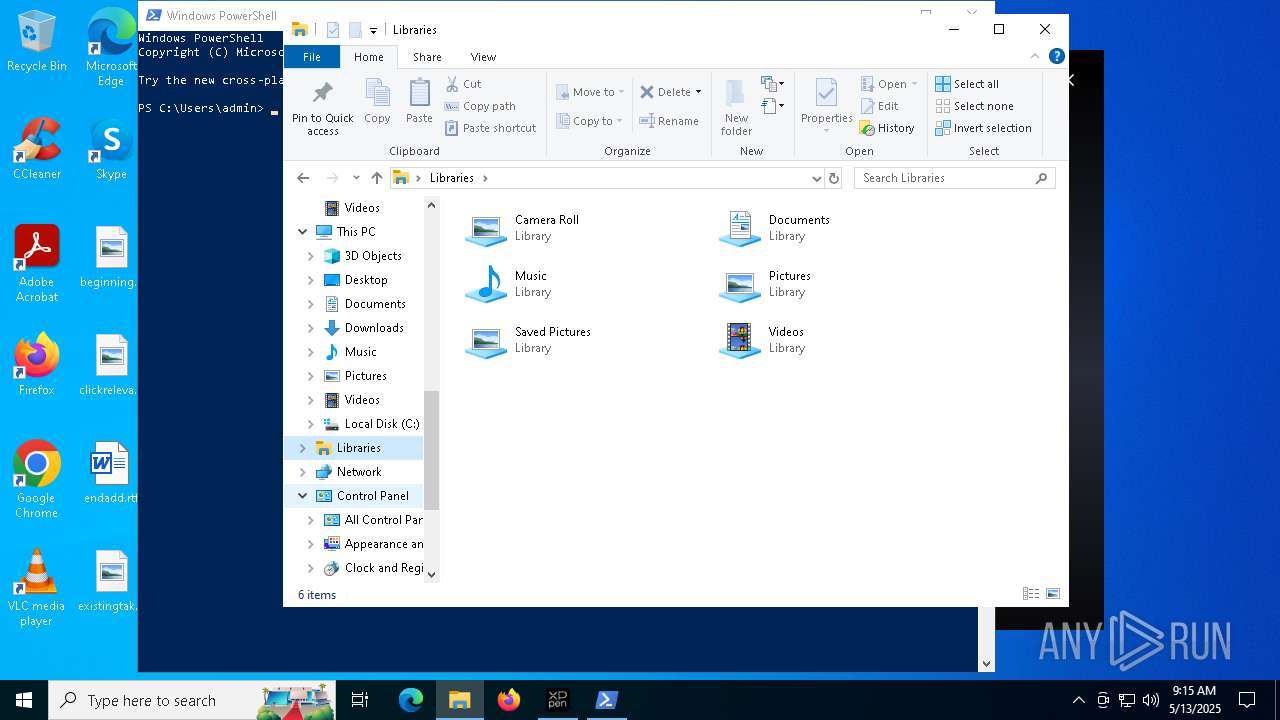
Task: Click the Explorer Help question icon
Action: click(x=1056, y=57)
